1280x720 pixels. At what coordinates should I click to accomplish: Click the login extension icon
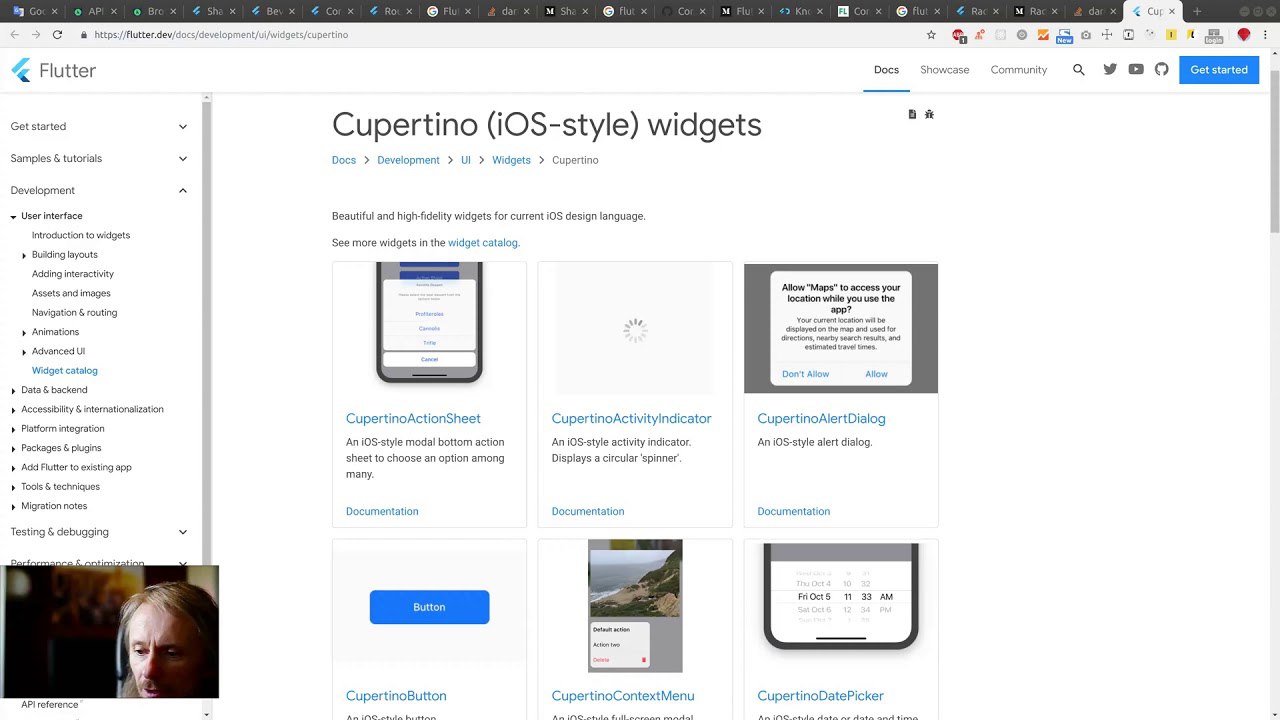(x=1213, y=35)
